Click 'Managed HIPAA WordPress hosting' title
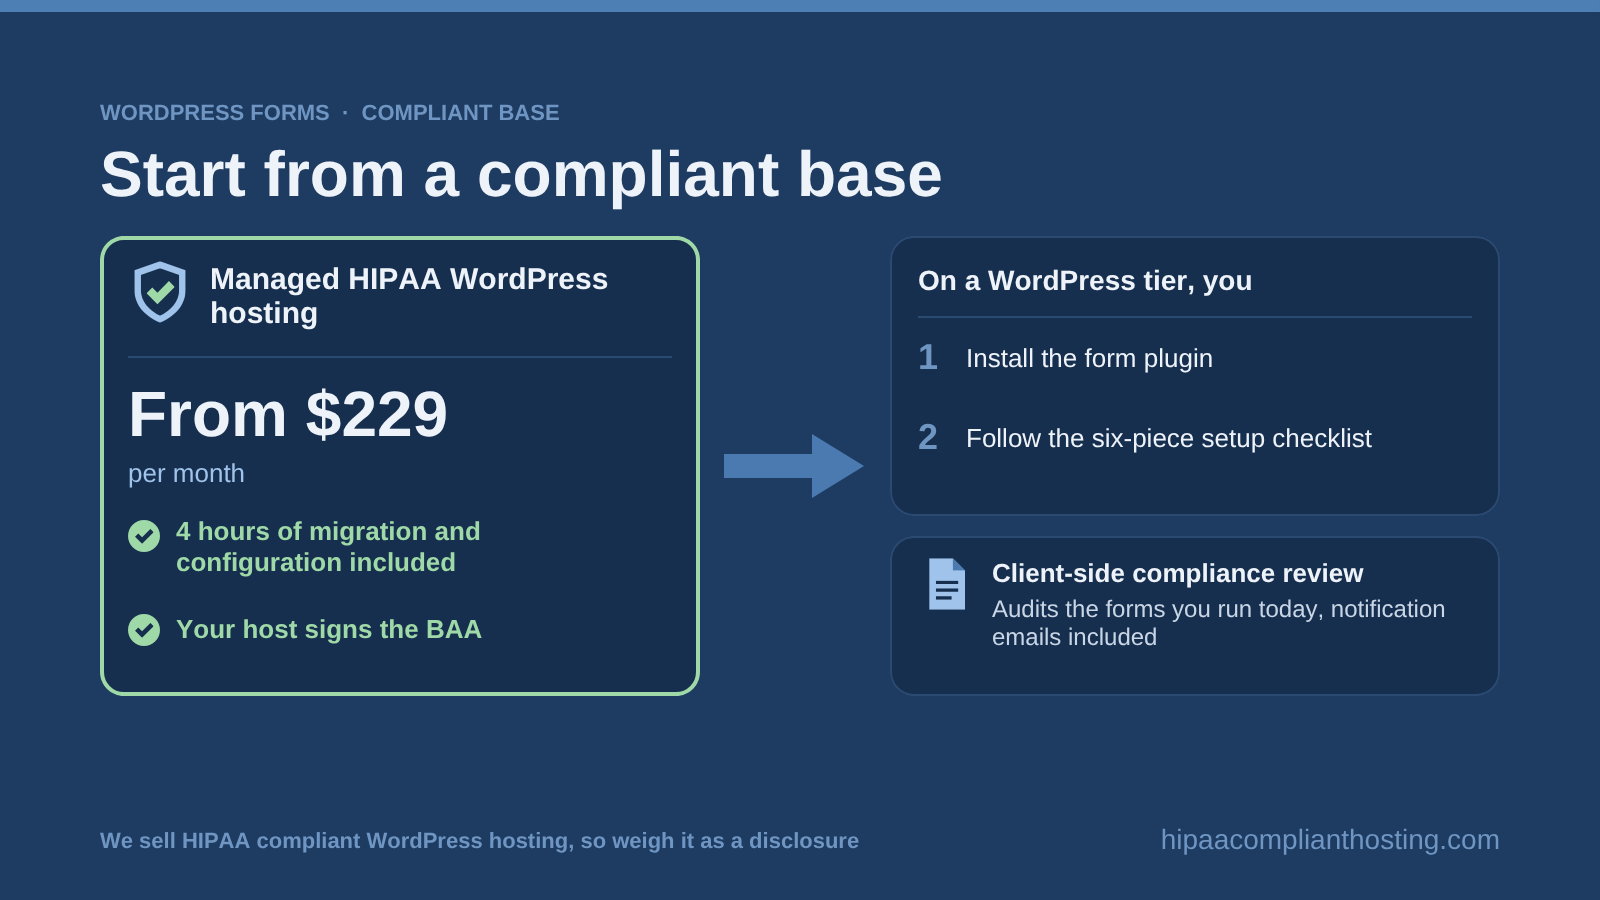The width and height of the screenshot is (1600, 900). (x=409, y=296)
